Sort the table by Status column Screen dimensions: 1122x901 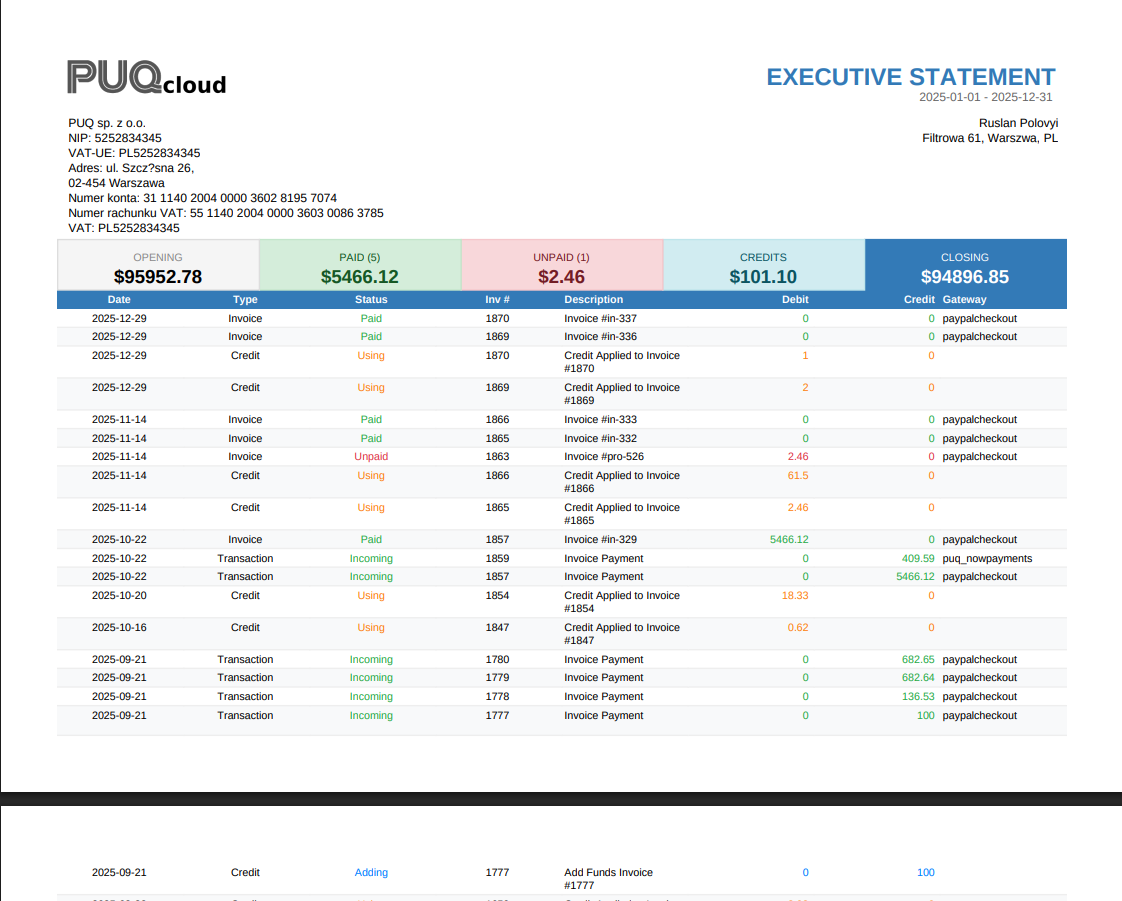[x=371, y=299]
